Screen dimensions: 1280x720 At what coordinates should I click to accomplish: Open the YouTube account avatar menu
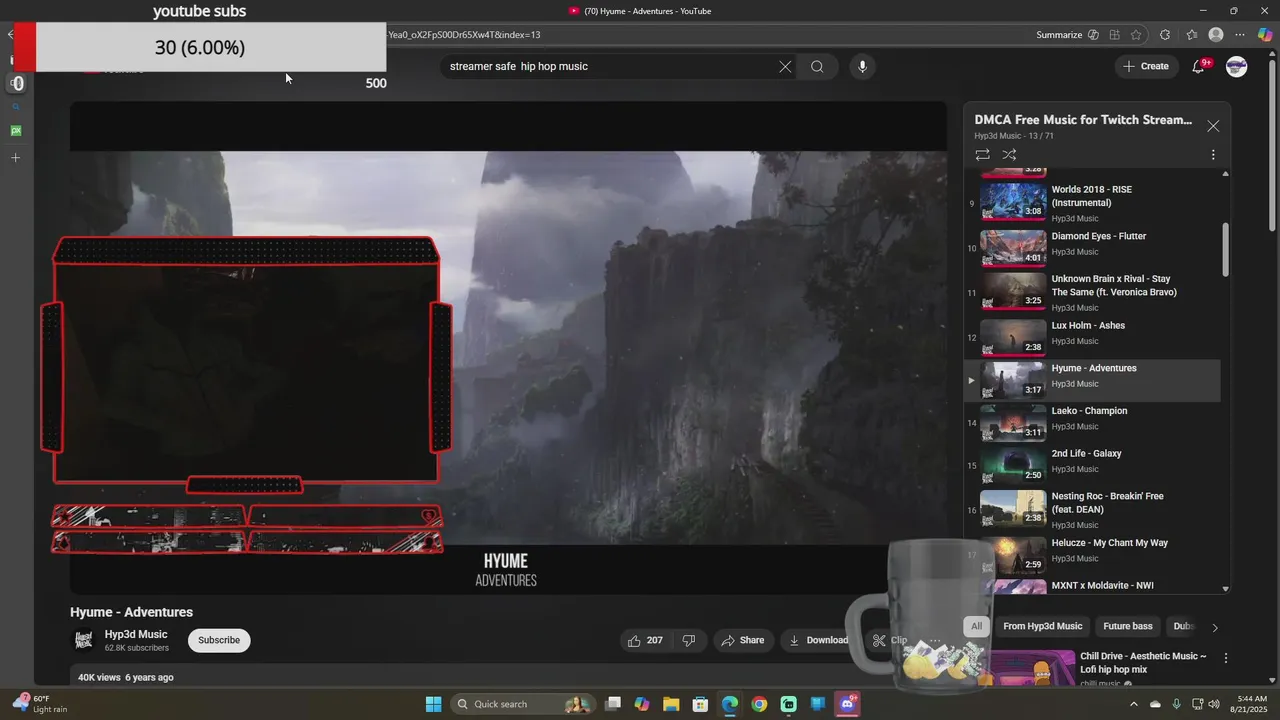(x=1237, y=66)
